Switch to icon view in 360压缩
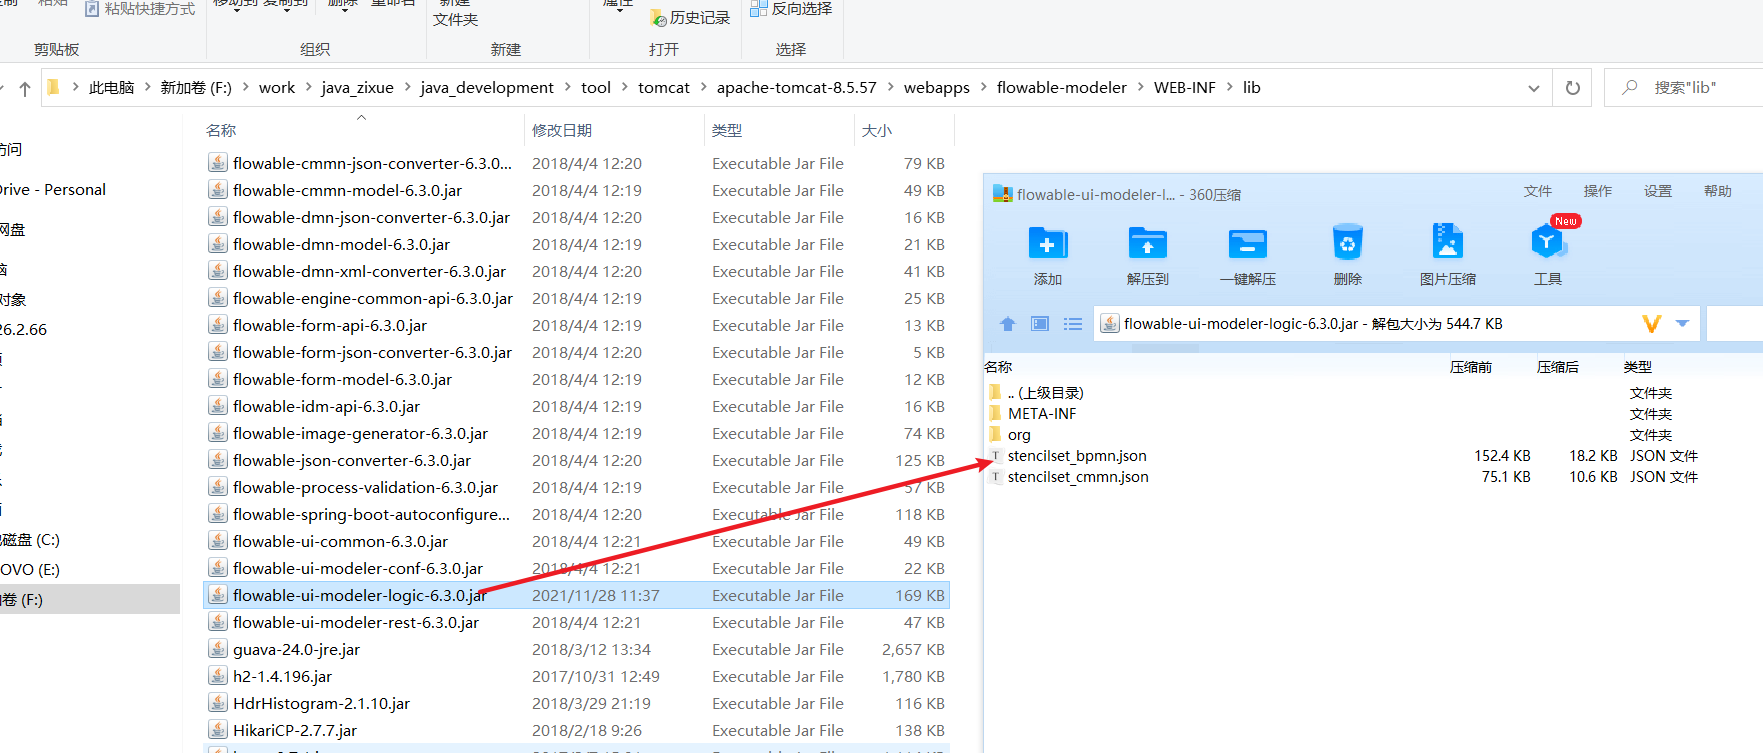1763x753 pixels. click(1040, 324)
